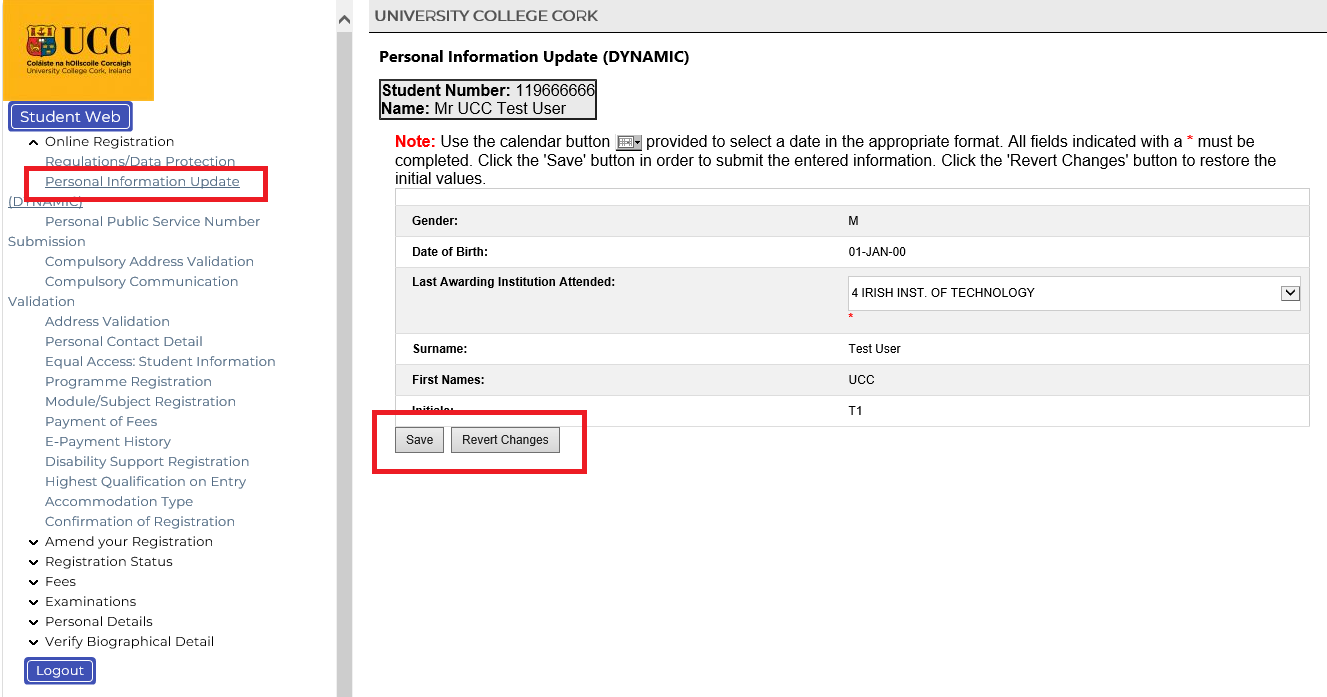Collapse the Online Registration section chevron
The height and width of the screenshot is (697, 1327).
(34, 142)
